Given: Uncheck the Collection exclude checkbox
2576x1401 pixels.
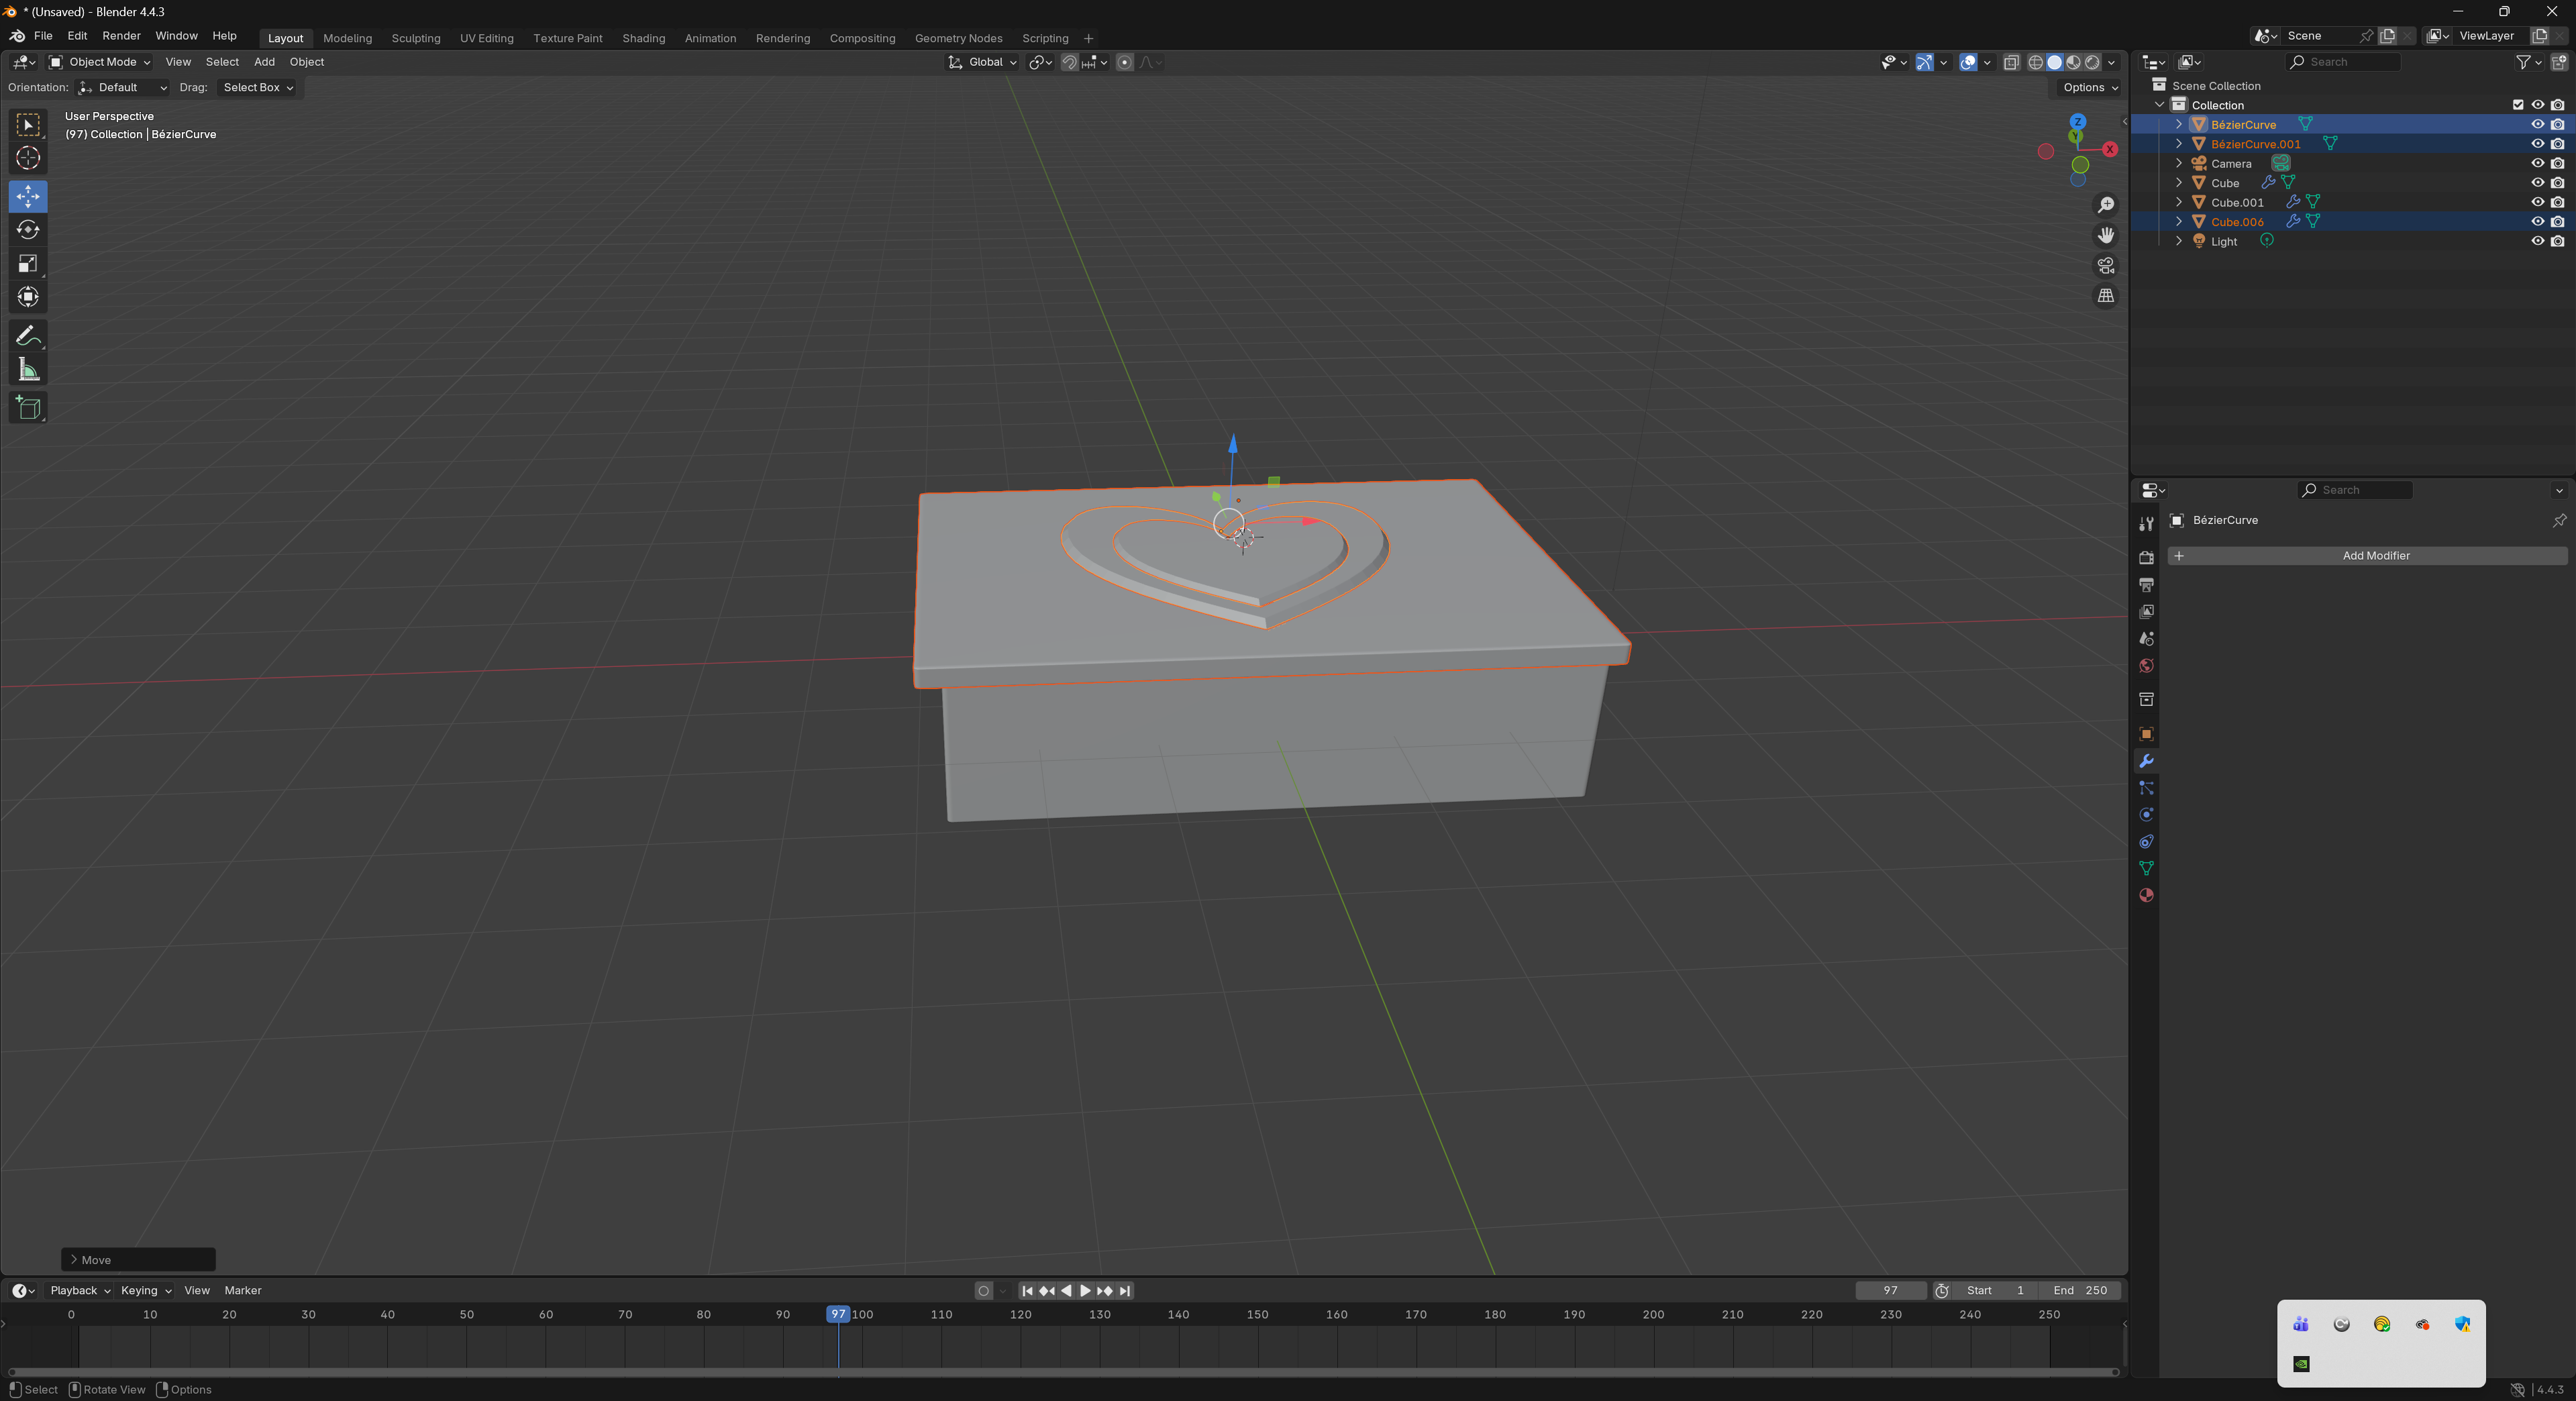Looking at the screenshot, I should [x=2517, y=105].
